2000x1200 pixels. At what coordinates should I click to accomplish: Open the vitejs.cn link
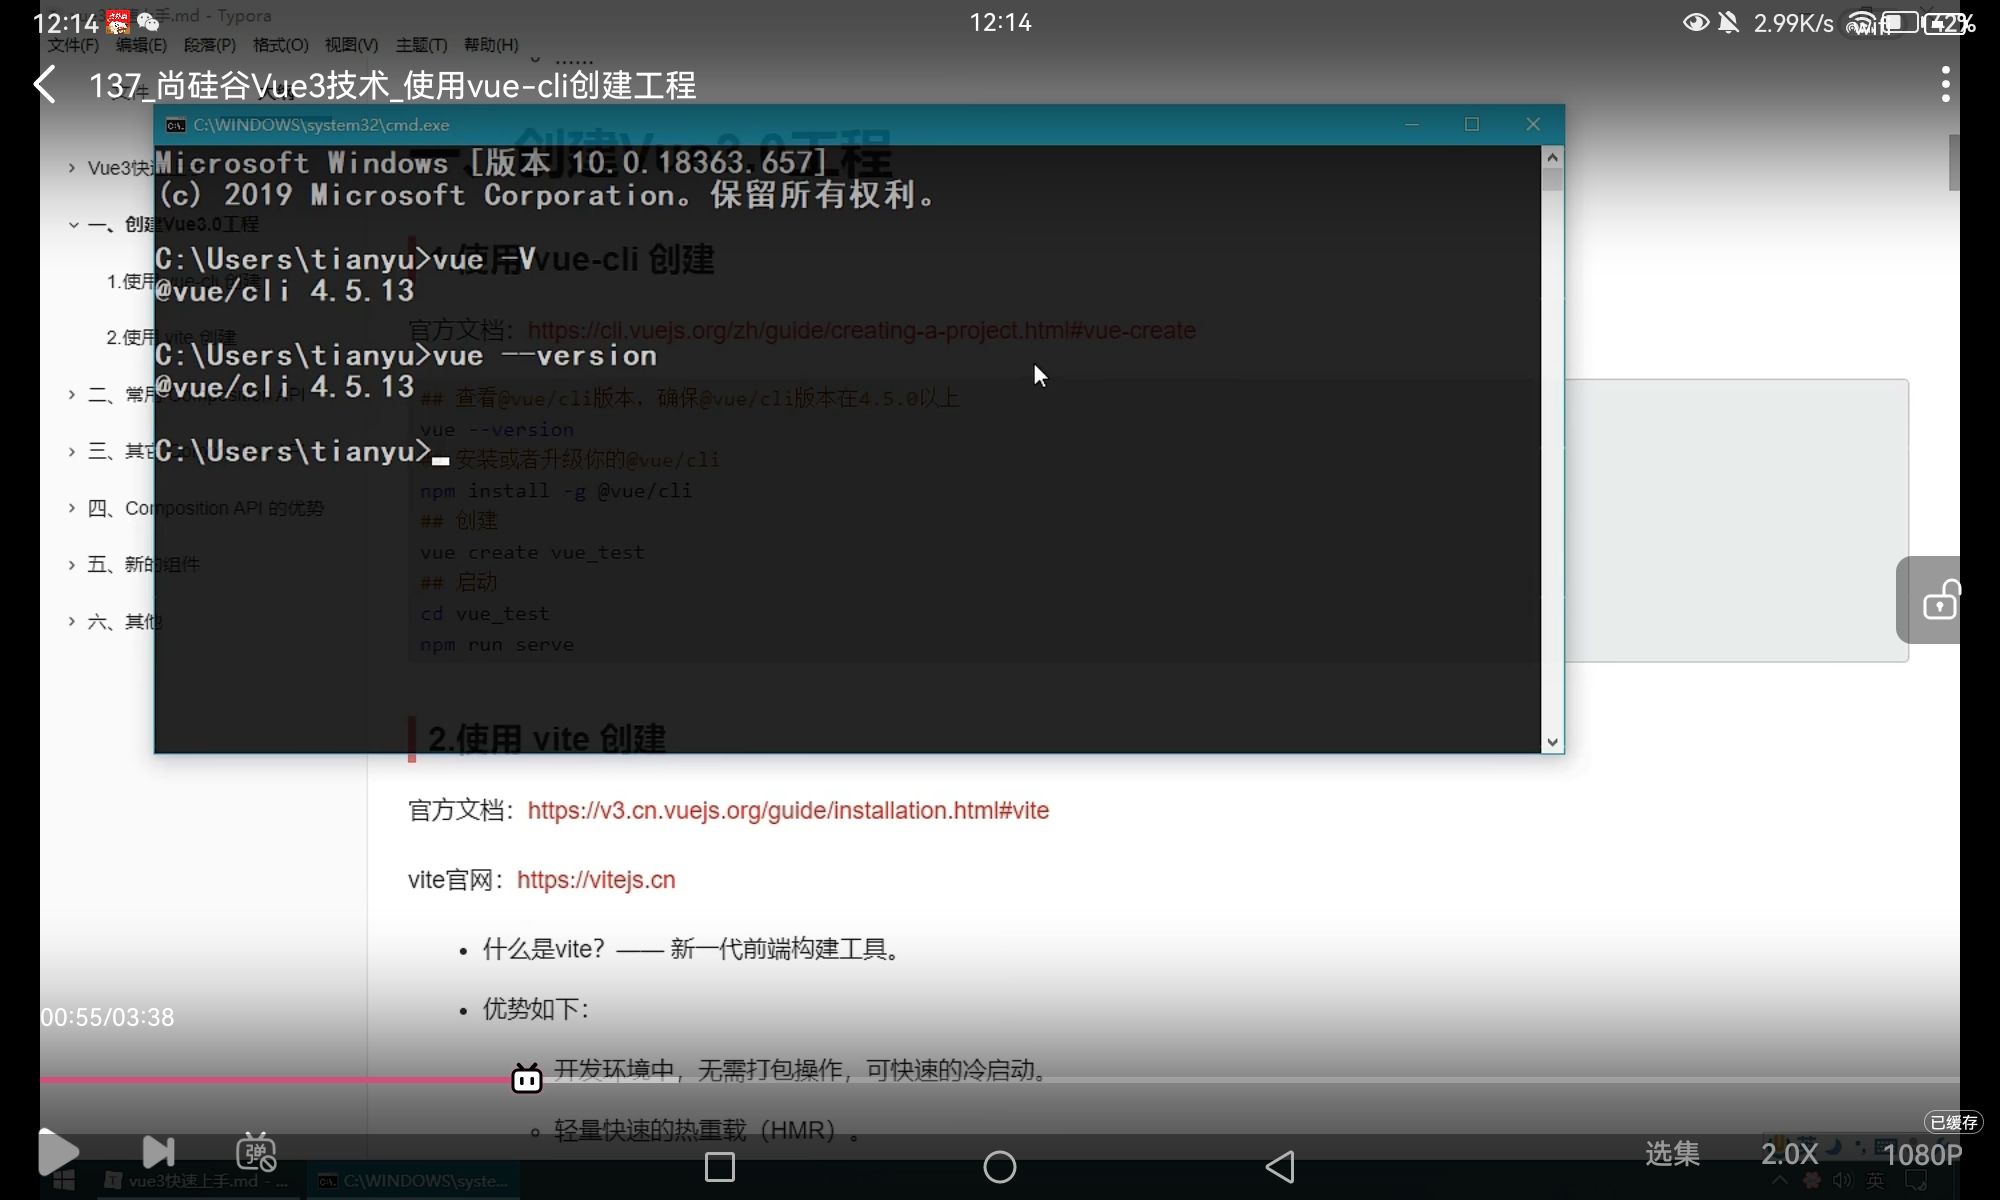pyautogui.click(x=596, y=880)
